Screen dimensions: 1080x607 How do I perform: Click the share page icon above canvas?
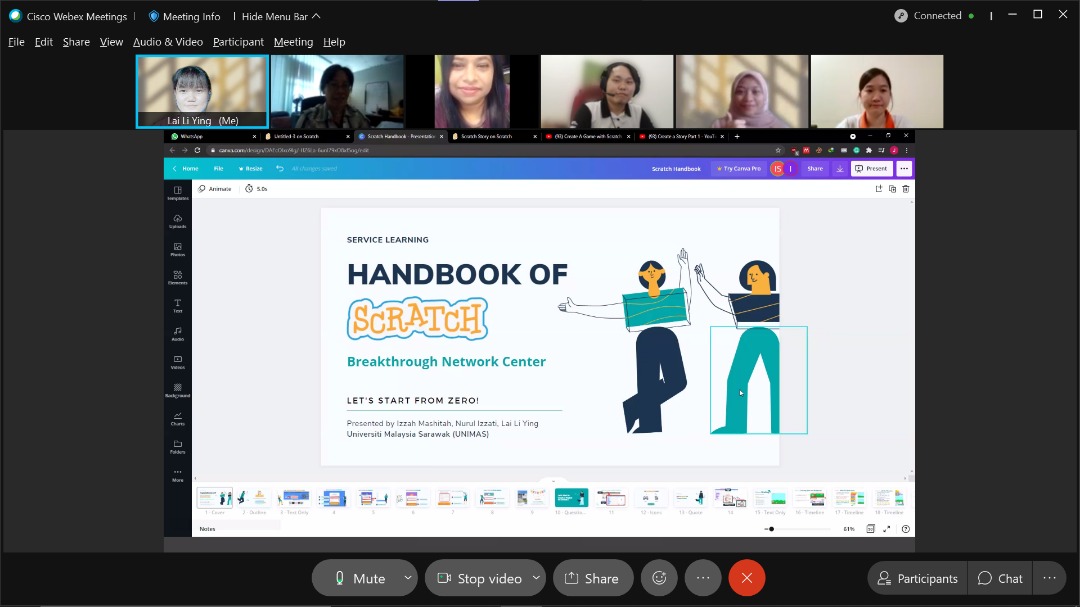879,189
